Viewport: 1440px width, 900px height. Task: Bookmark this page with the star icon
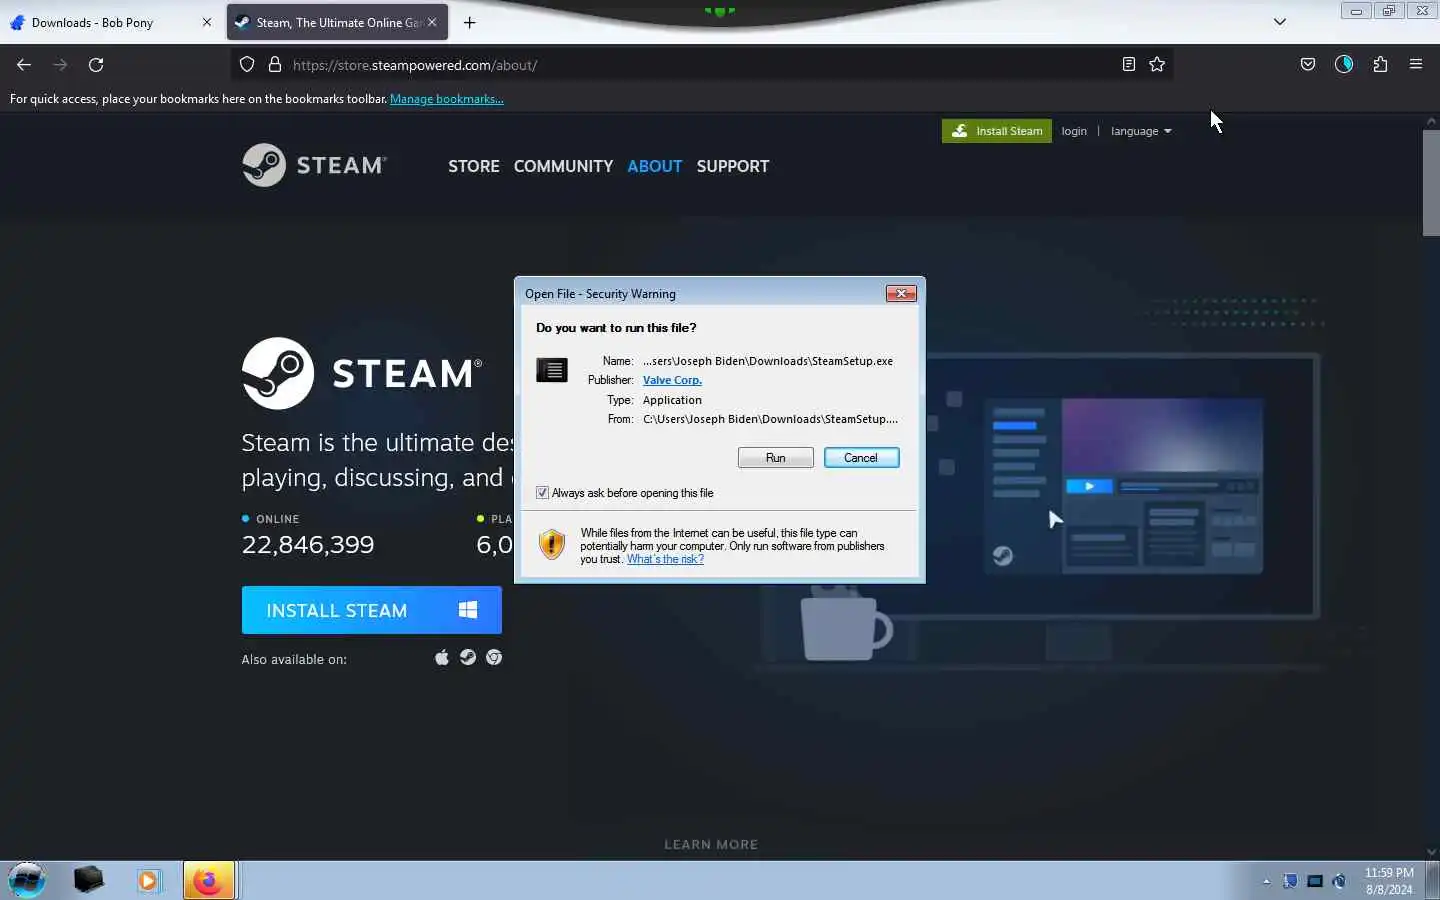pos(1157,65)
